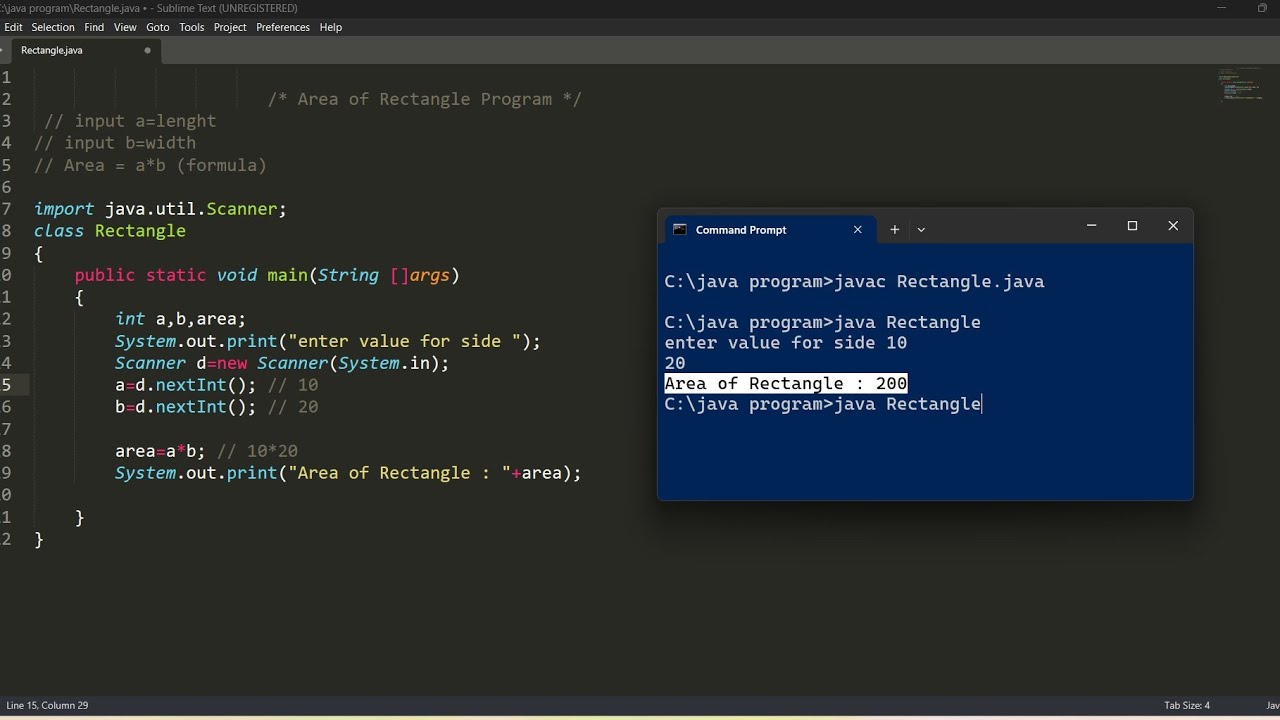
Task: Click the 'b=d.nextInt(); // 20' line
Action: [x=216, y=407]
